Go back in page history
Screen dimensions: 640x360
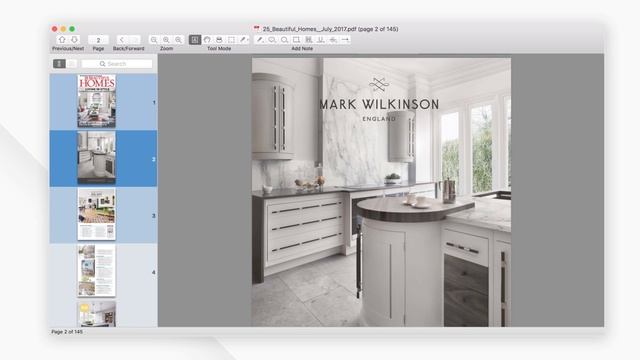tap(122, 40)
